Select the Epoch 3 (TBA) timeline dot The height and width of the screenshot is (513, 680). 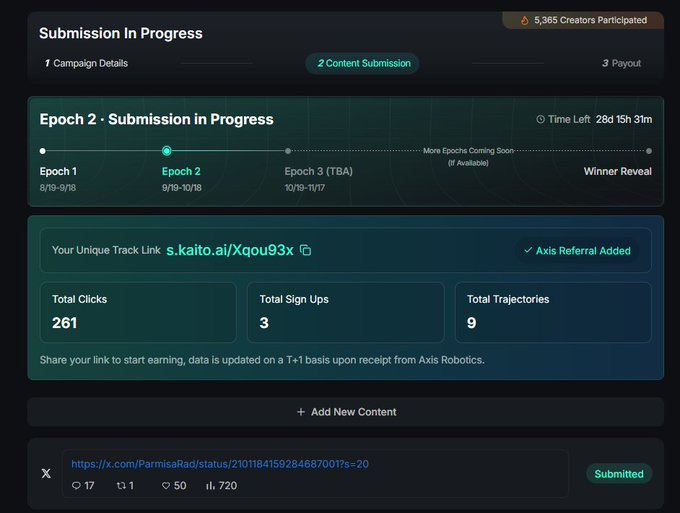tap(288, 151)
